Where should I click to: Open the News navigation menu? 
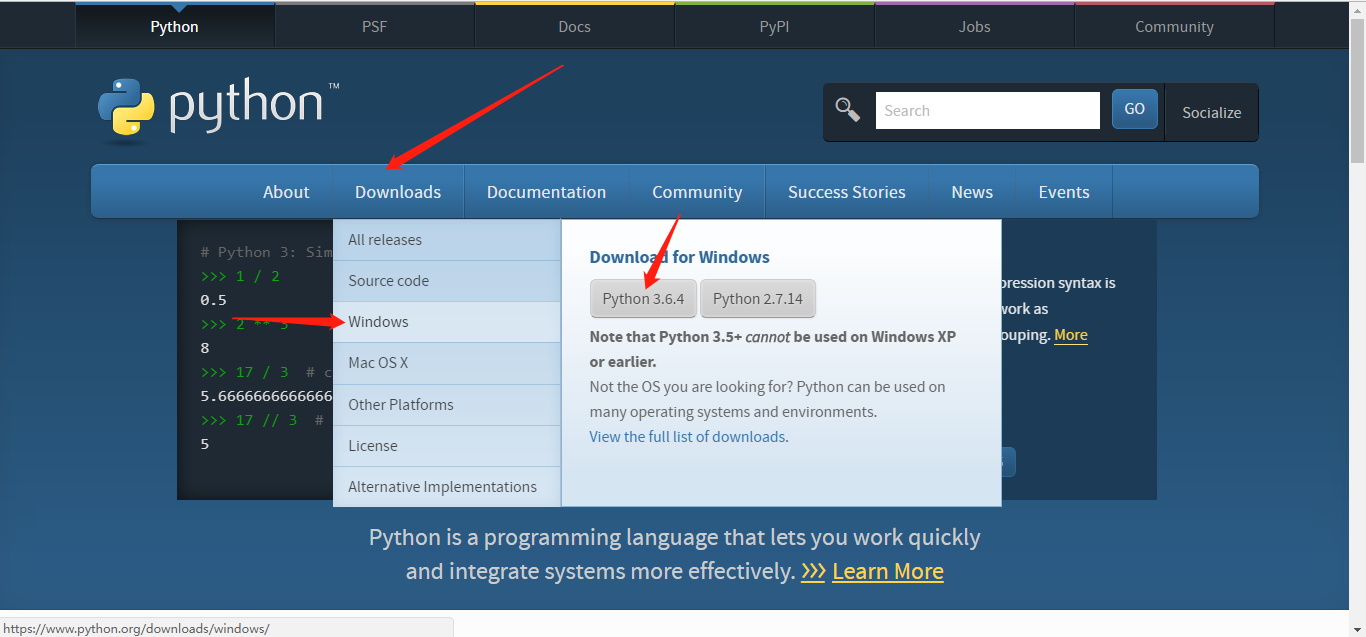click(972, 192)
